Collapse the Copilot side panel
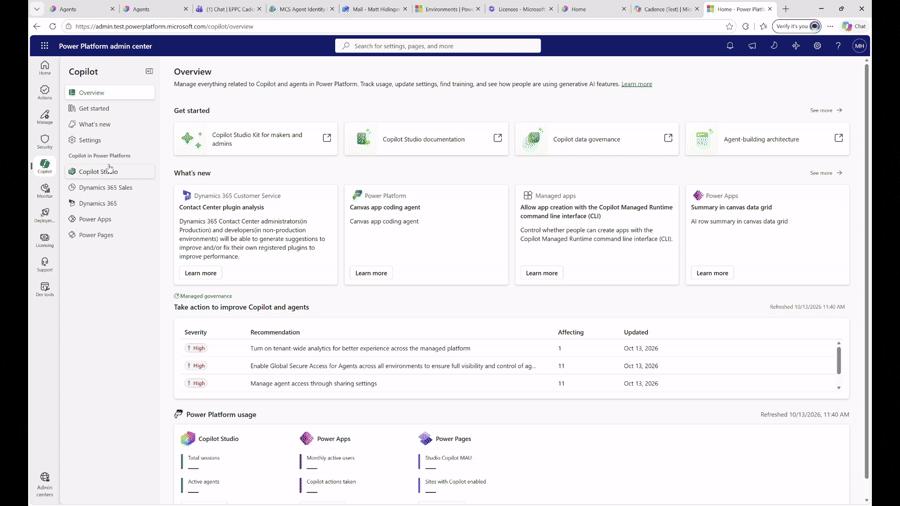The width and height of the screenshot is (900, 506). 149,71
